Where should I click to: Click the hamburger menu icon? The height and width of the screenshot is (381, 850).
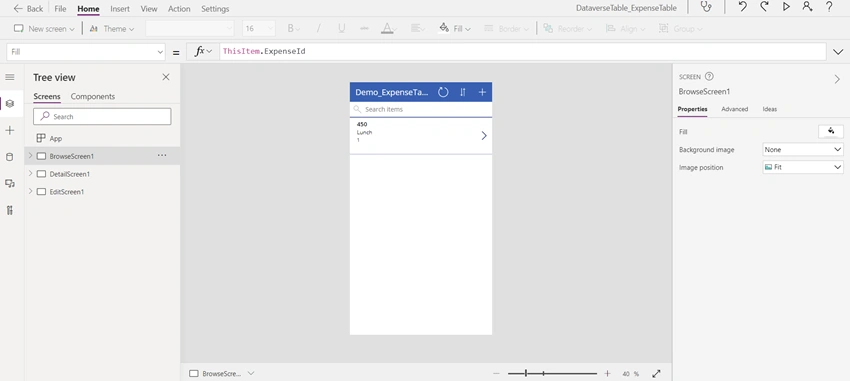click(10, 78)
